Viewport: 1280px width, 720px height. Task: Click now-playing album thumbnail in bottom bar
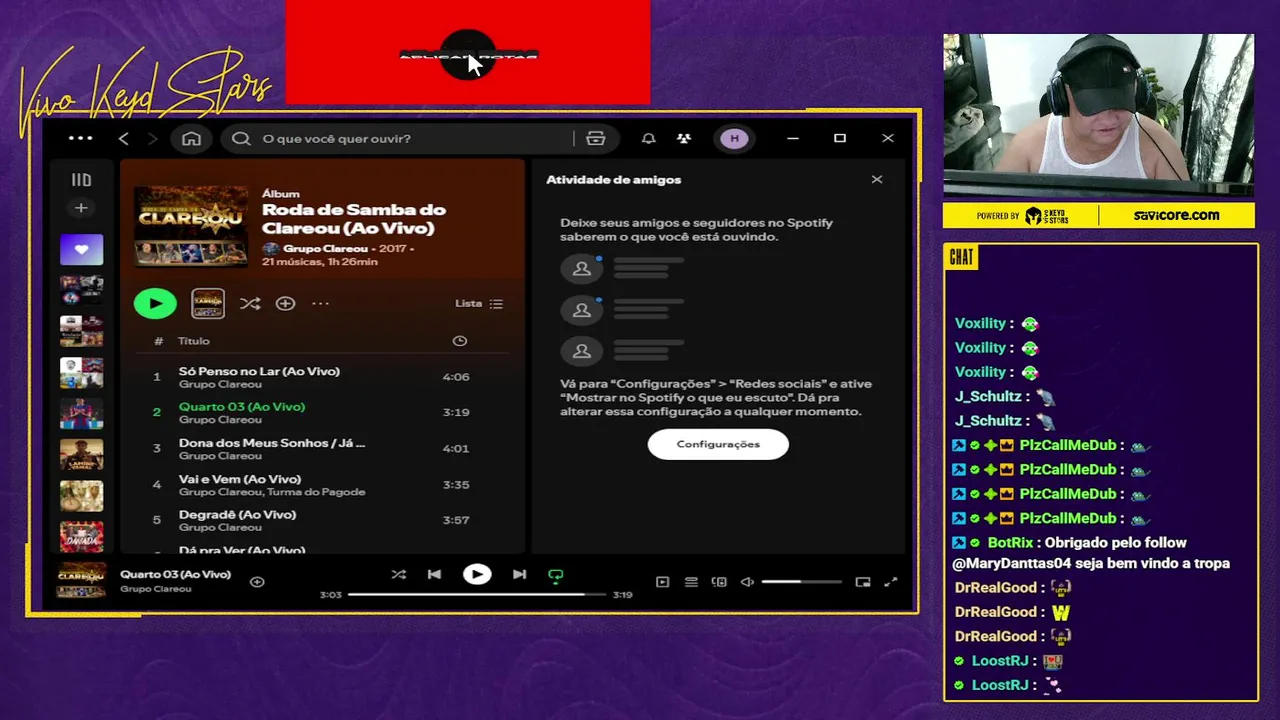point(81,580)
